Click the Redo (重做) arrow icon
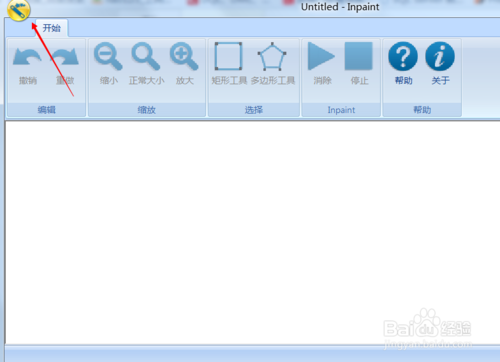Image resolution: width=500 pixels, height=362 pixels. 65,57
